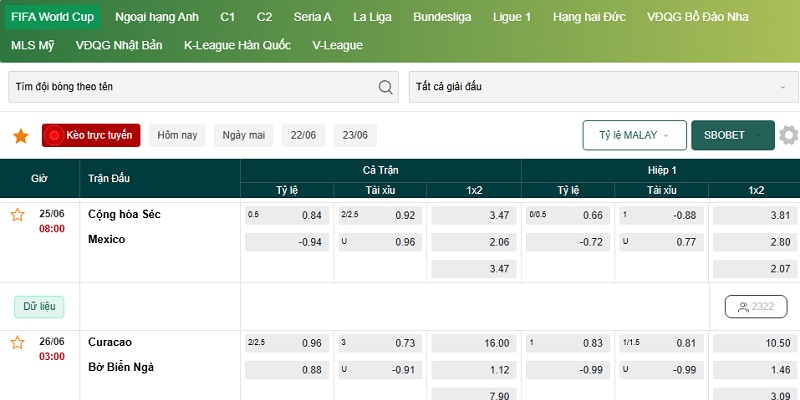The image size is (800, 400).
Task: Select first-half handicap odds -0.72
Action: (x=568, y=242)
